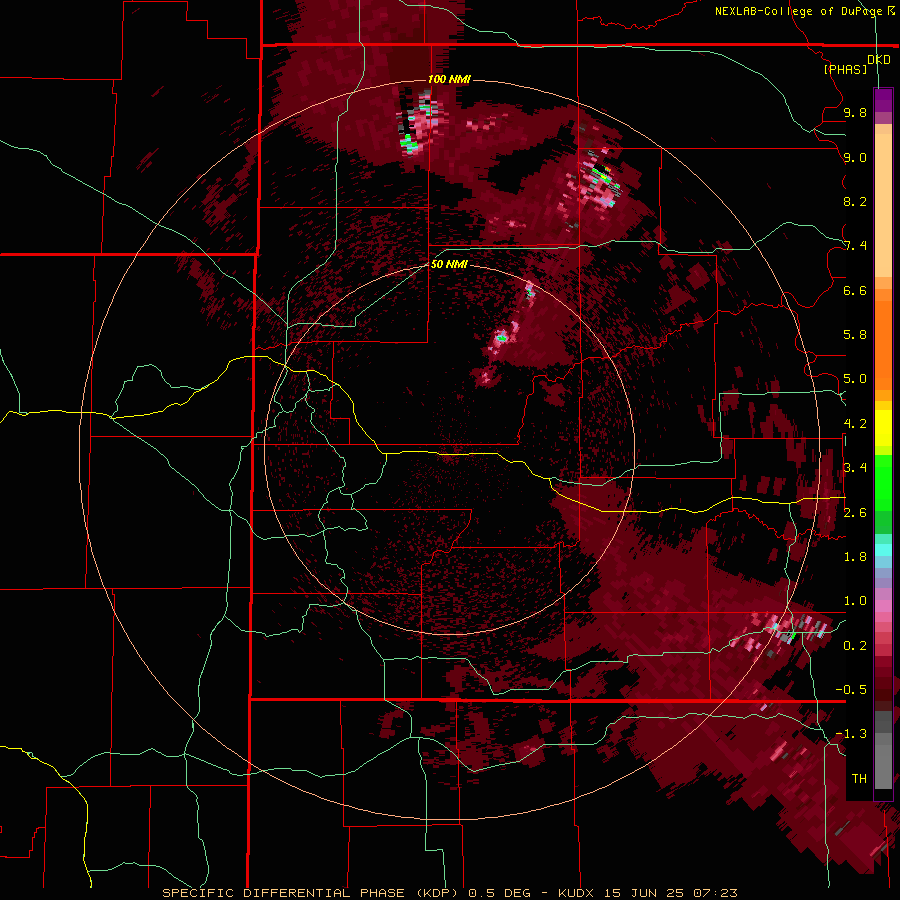Click the 5.0 value on color scale
The width and height of the screenshot is (900, 900).
coord(855,379)
